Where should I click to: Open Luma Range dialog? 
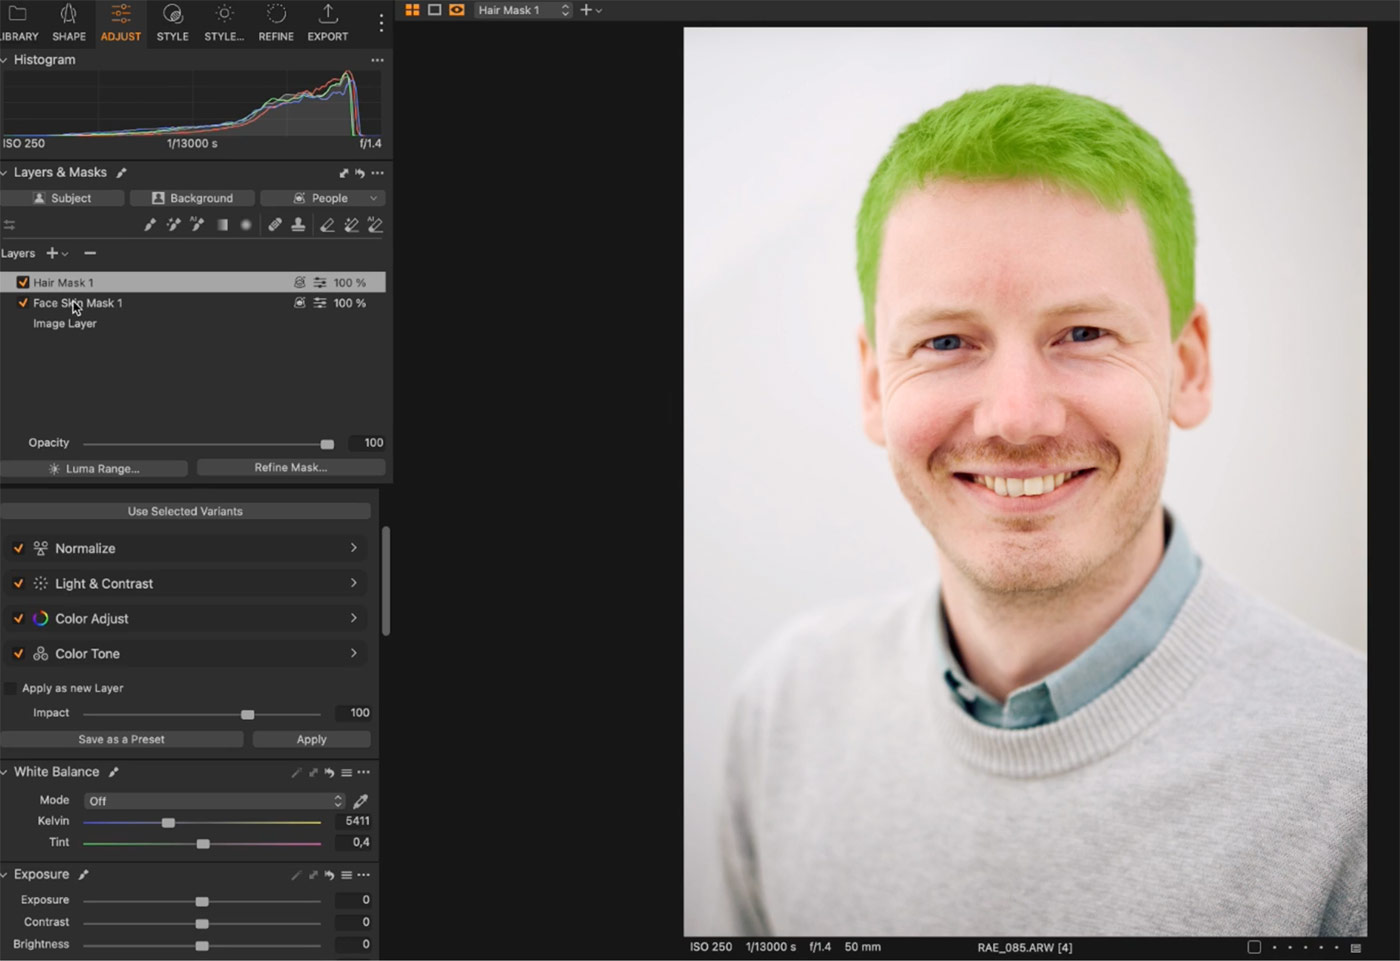point(94,468)
